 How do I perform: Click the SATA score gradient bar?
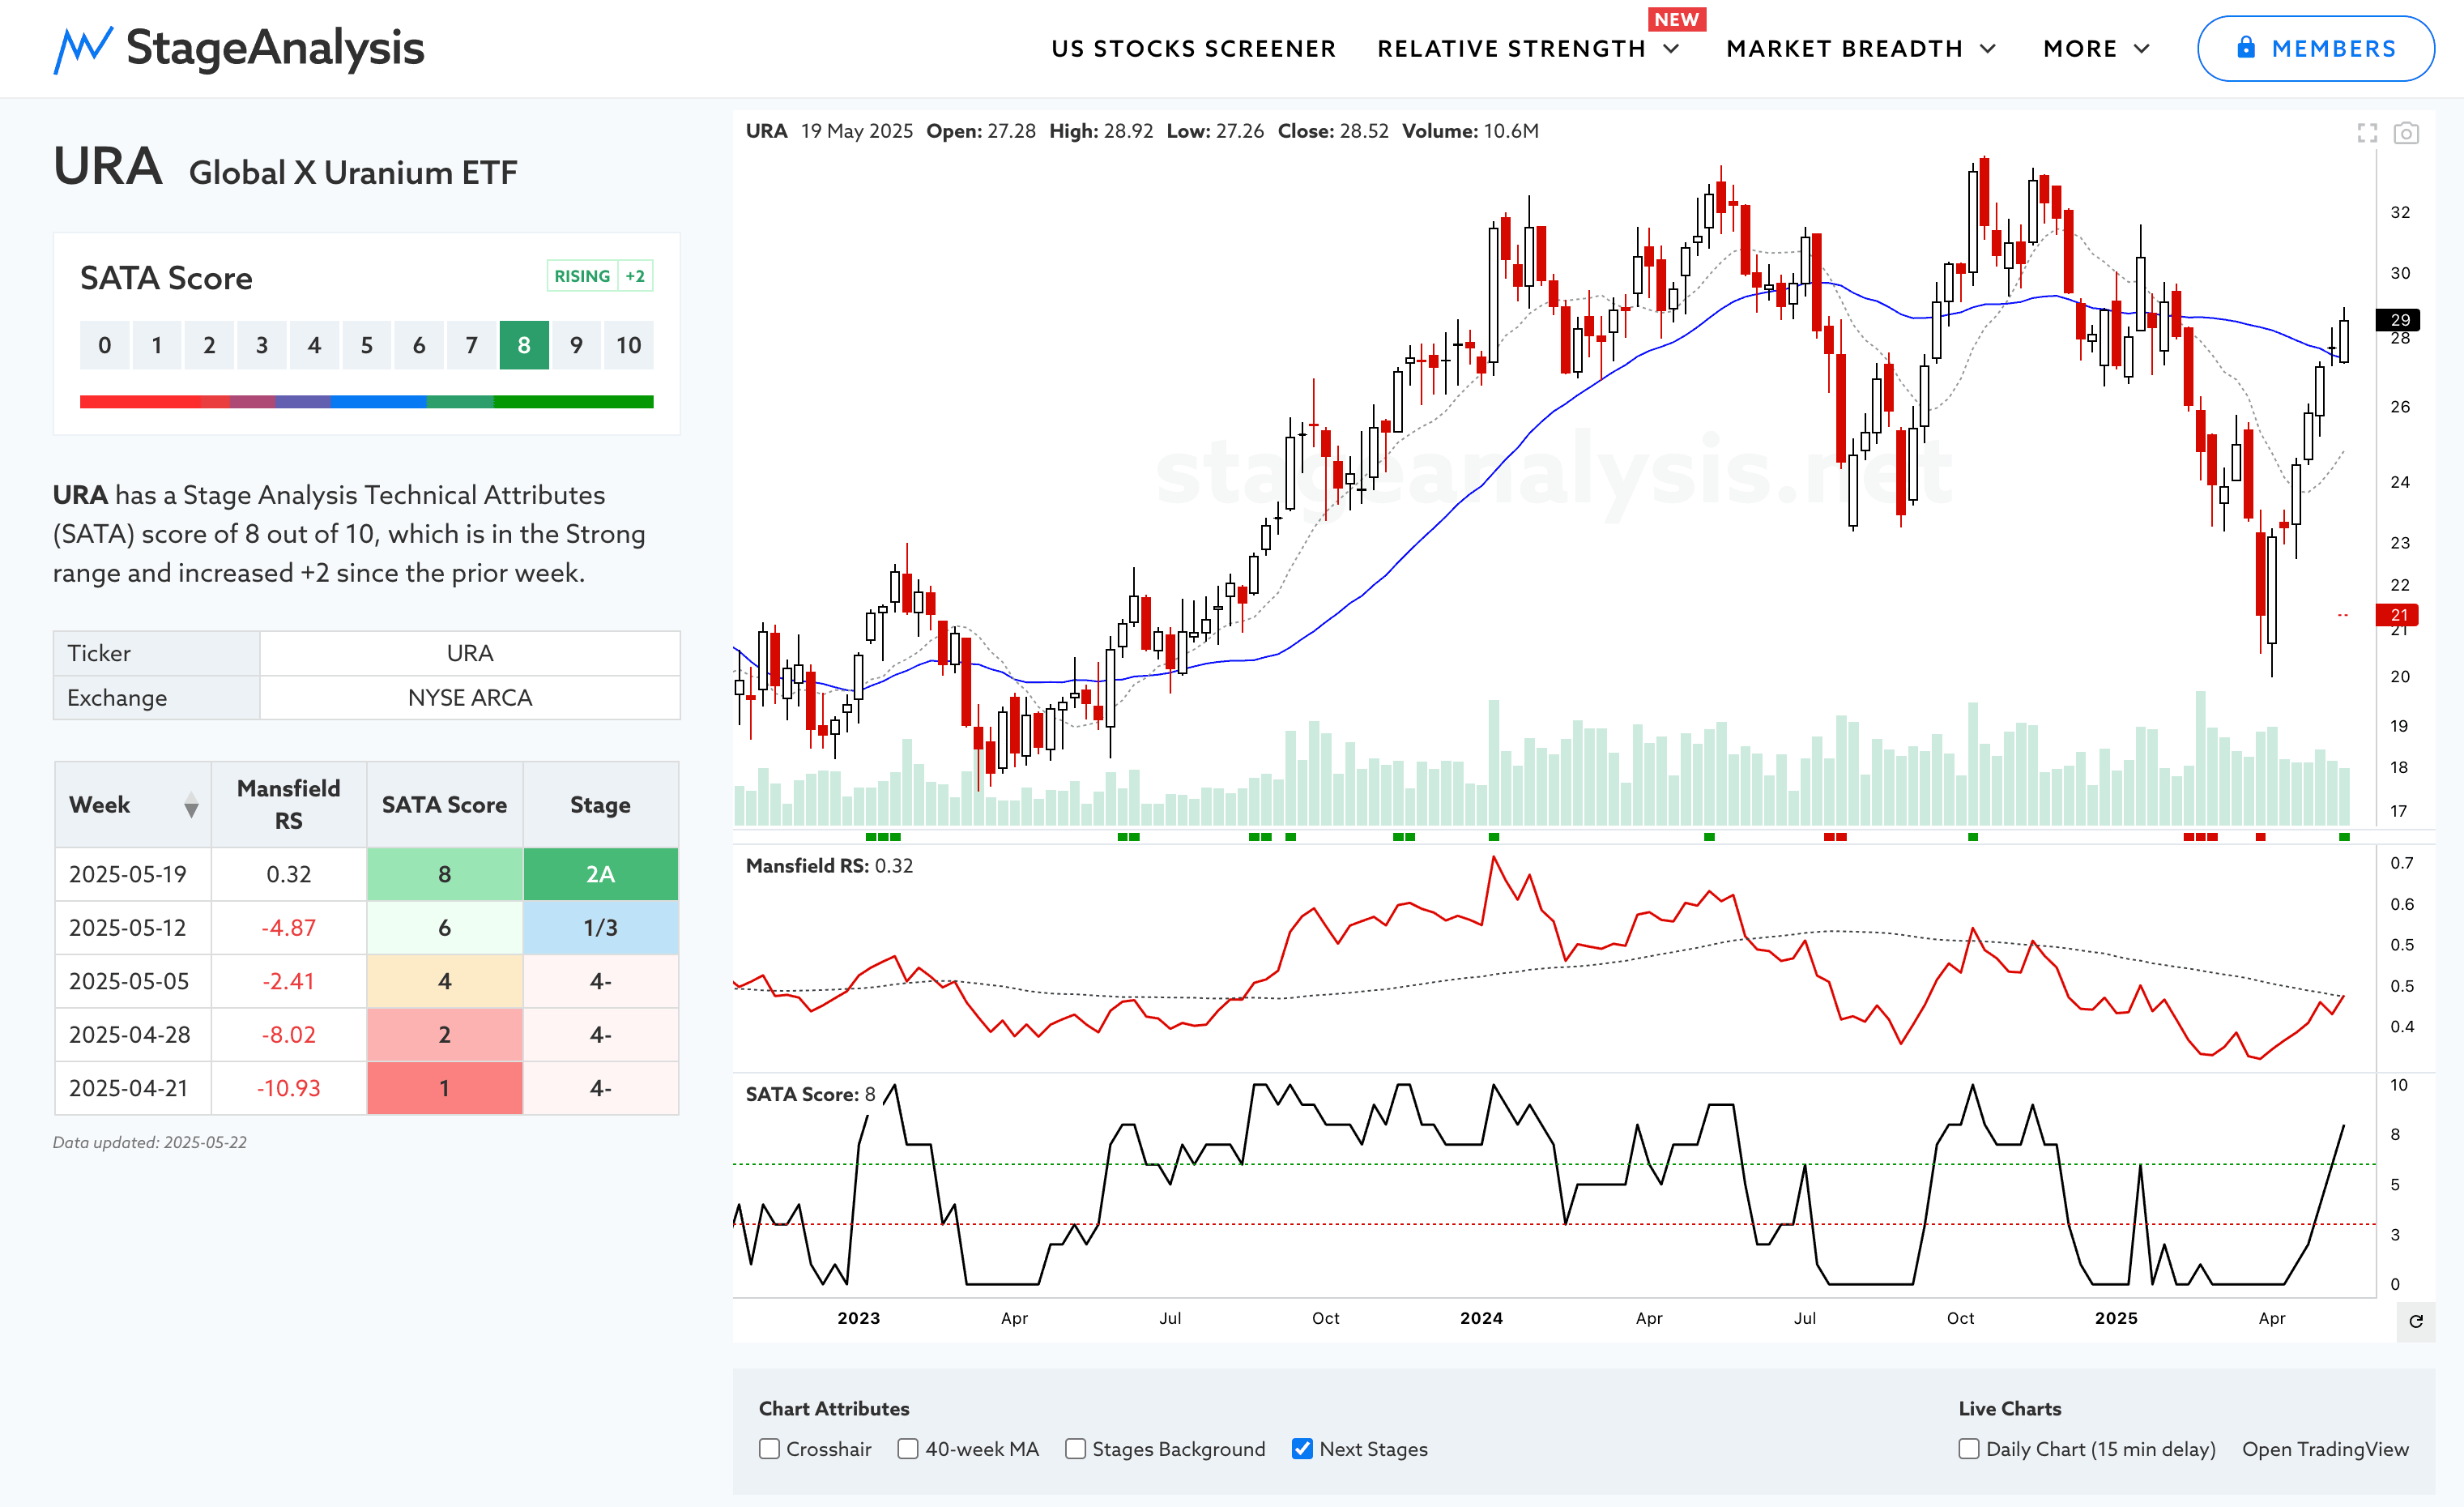(366, 402)
